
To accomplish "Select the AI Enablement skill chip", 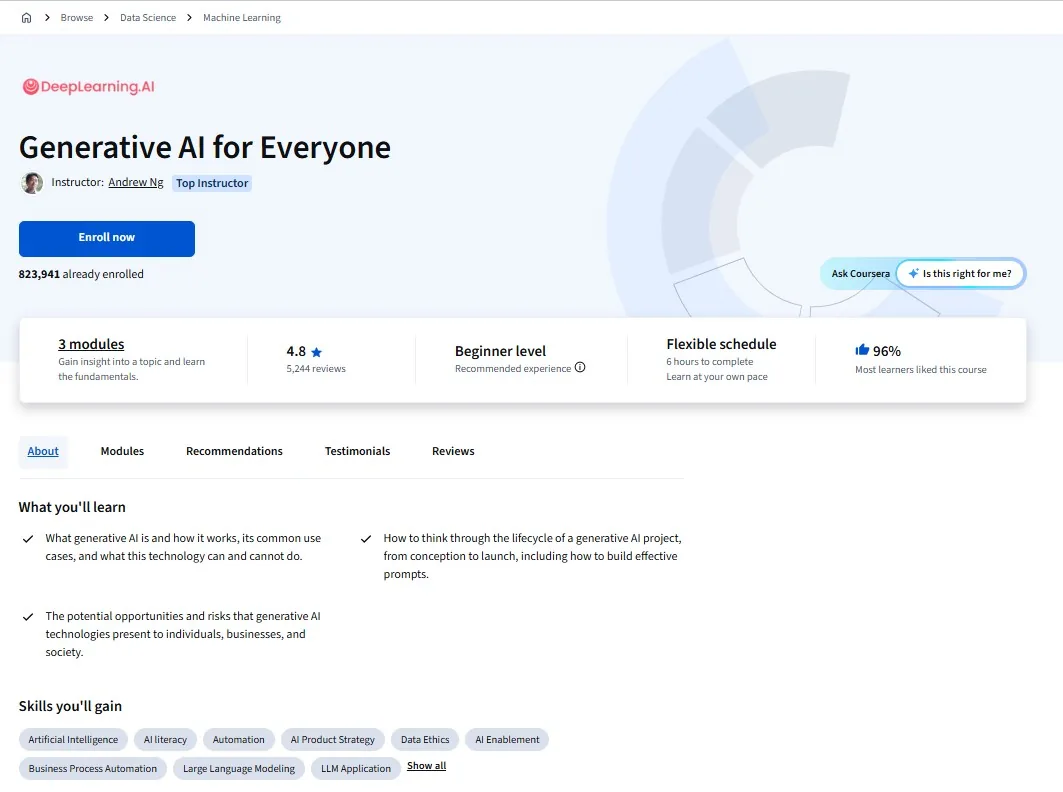I will point(507,740).
